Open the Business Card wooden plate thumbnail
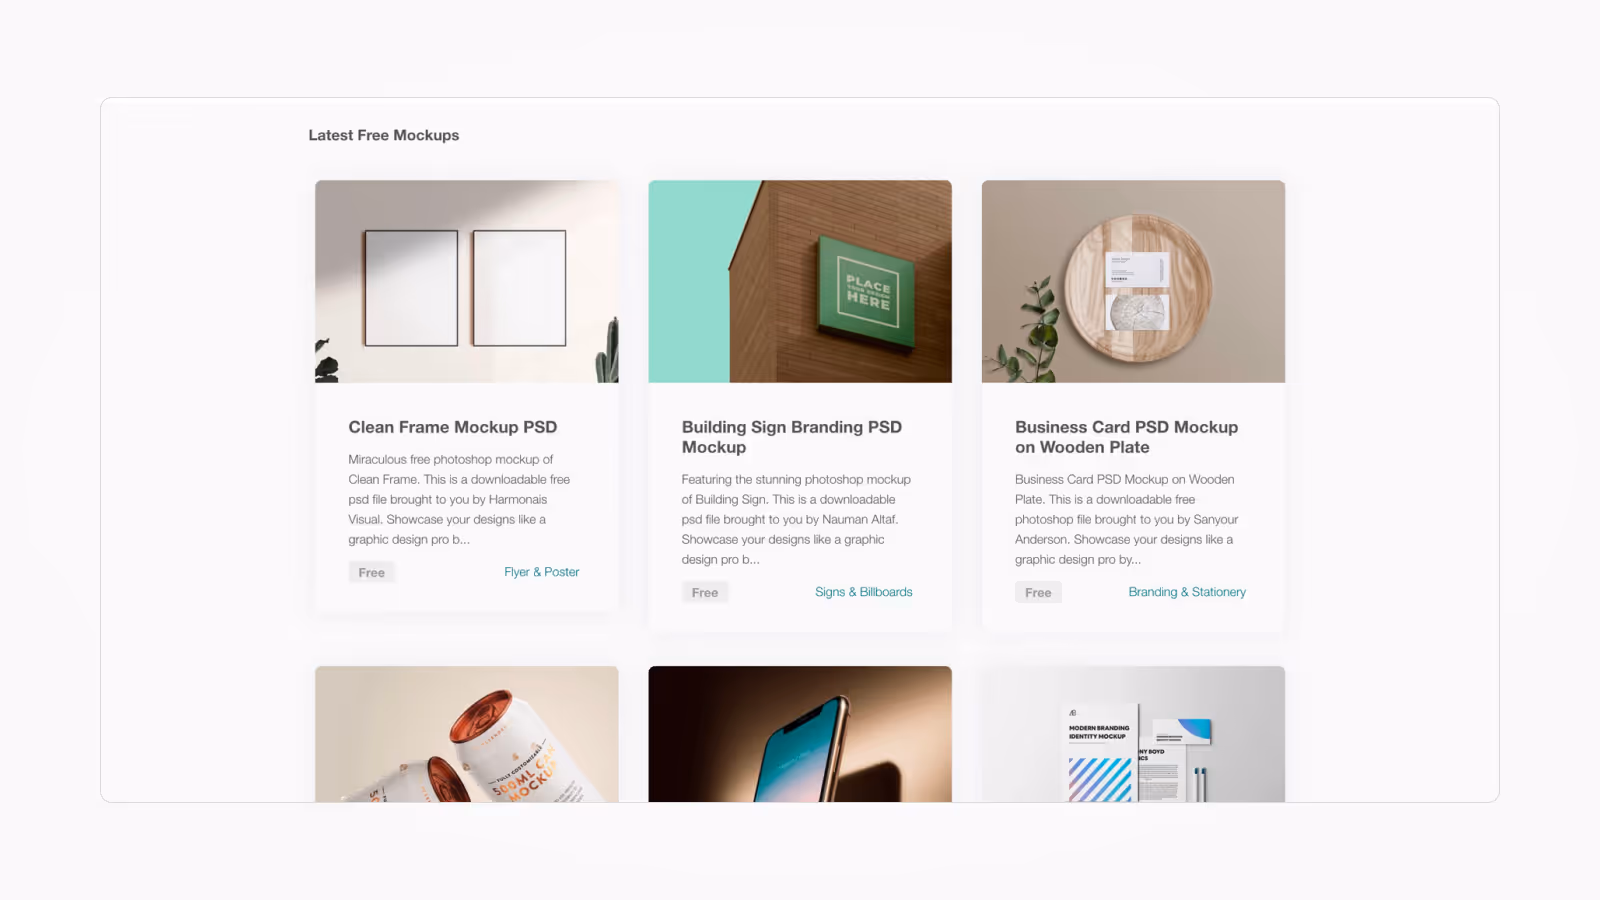The image size is (1600, 900). pyautogui.click(x=1133, y=281)
